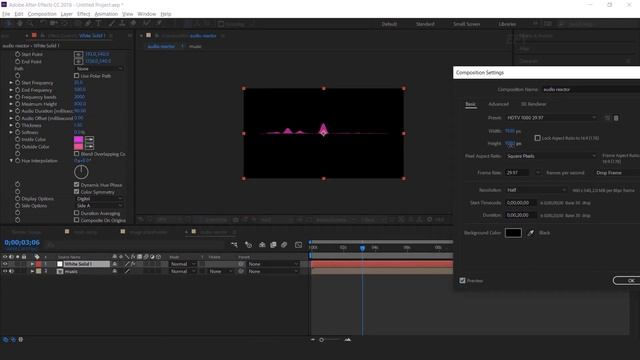Open the Effect menu
Screen dimensions: 640x360
(83, 14)
